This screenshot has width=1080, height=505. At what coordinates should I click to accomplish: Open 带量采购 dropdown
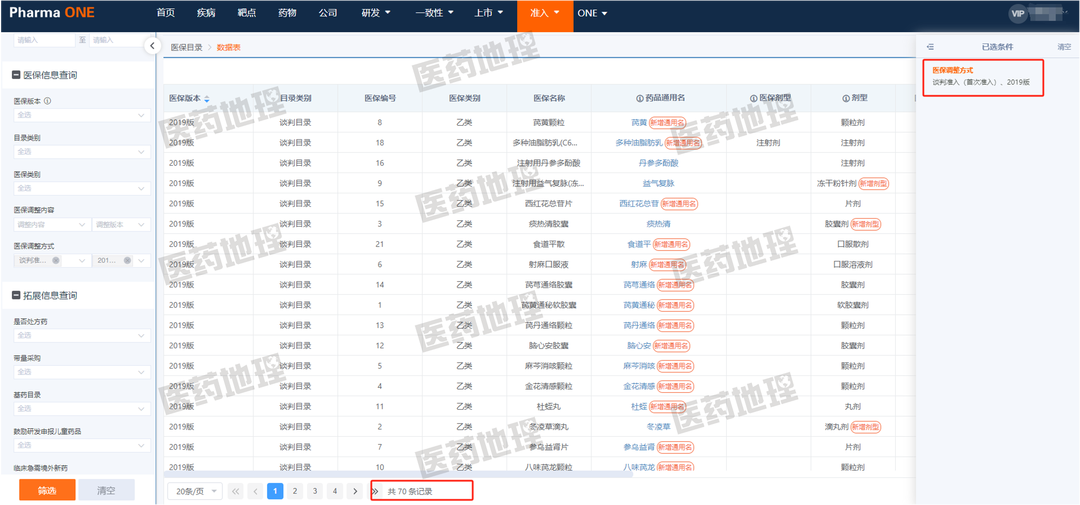(82, 372)
